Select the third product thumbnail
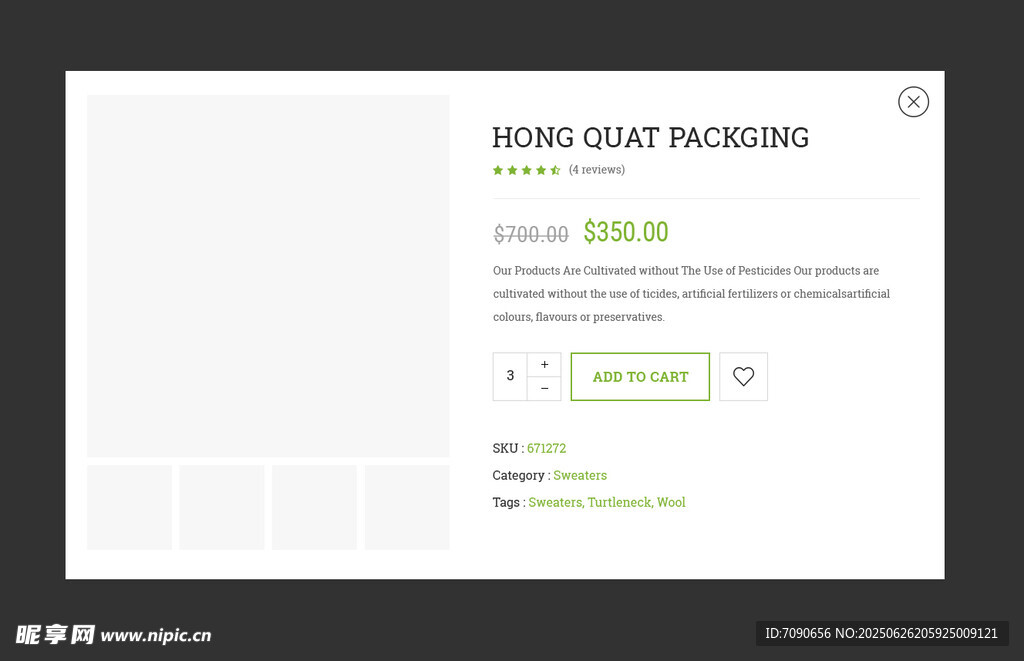 pos(314,507)
